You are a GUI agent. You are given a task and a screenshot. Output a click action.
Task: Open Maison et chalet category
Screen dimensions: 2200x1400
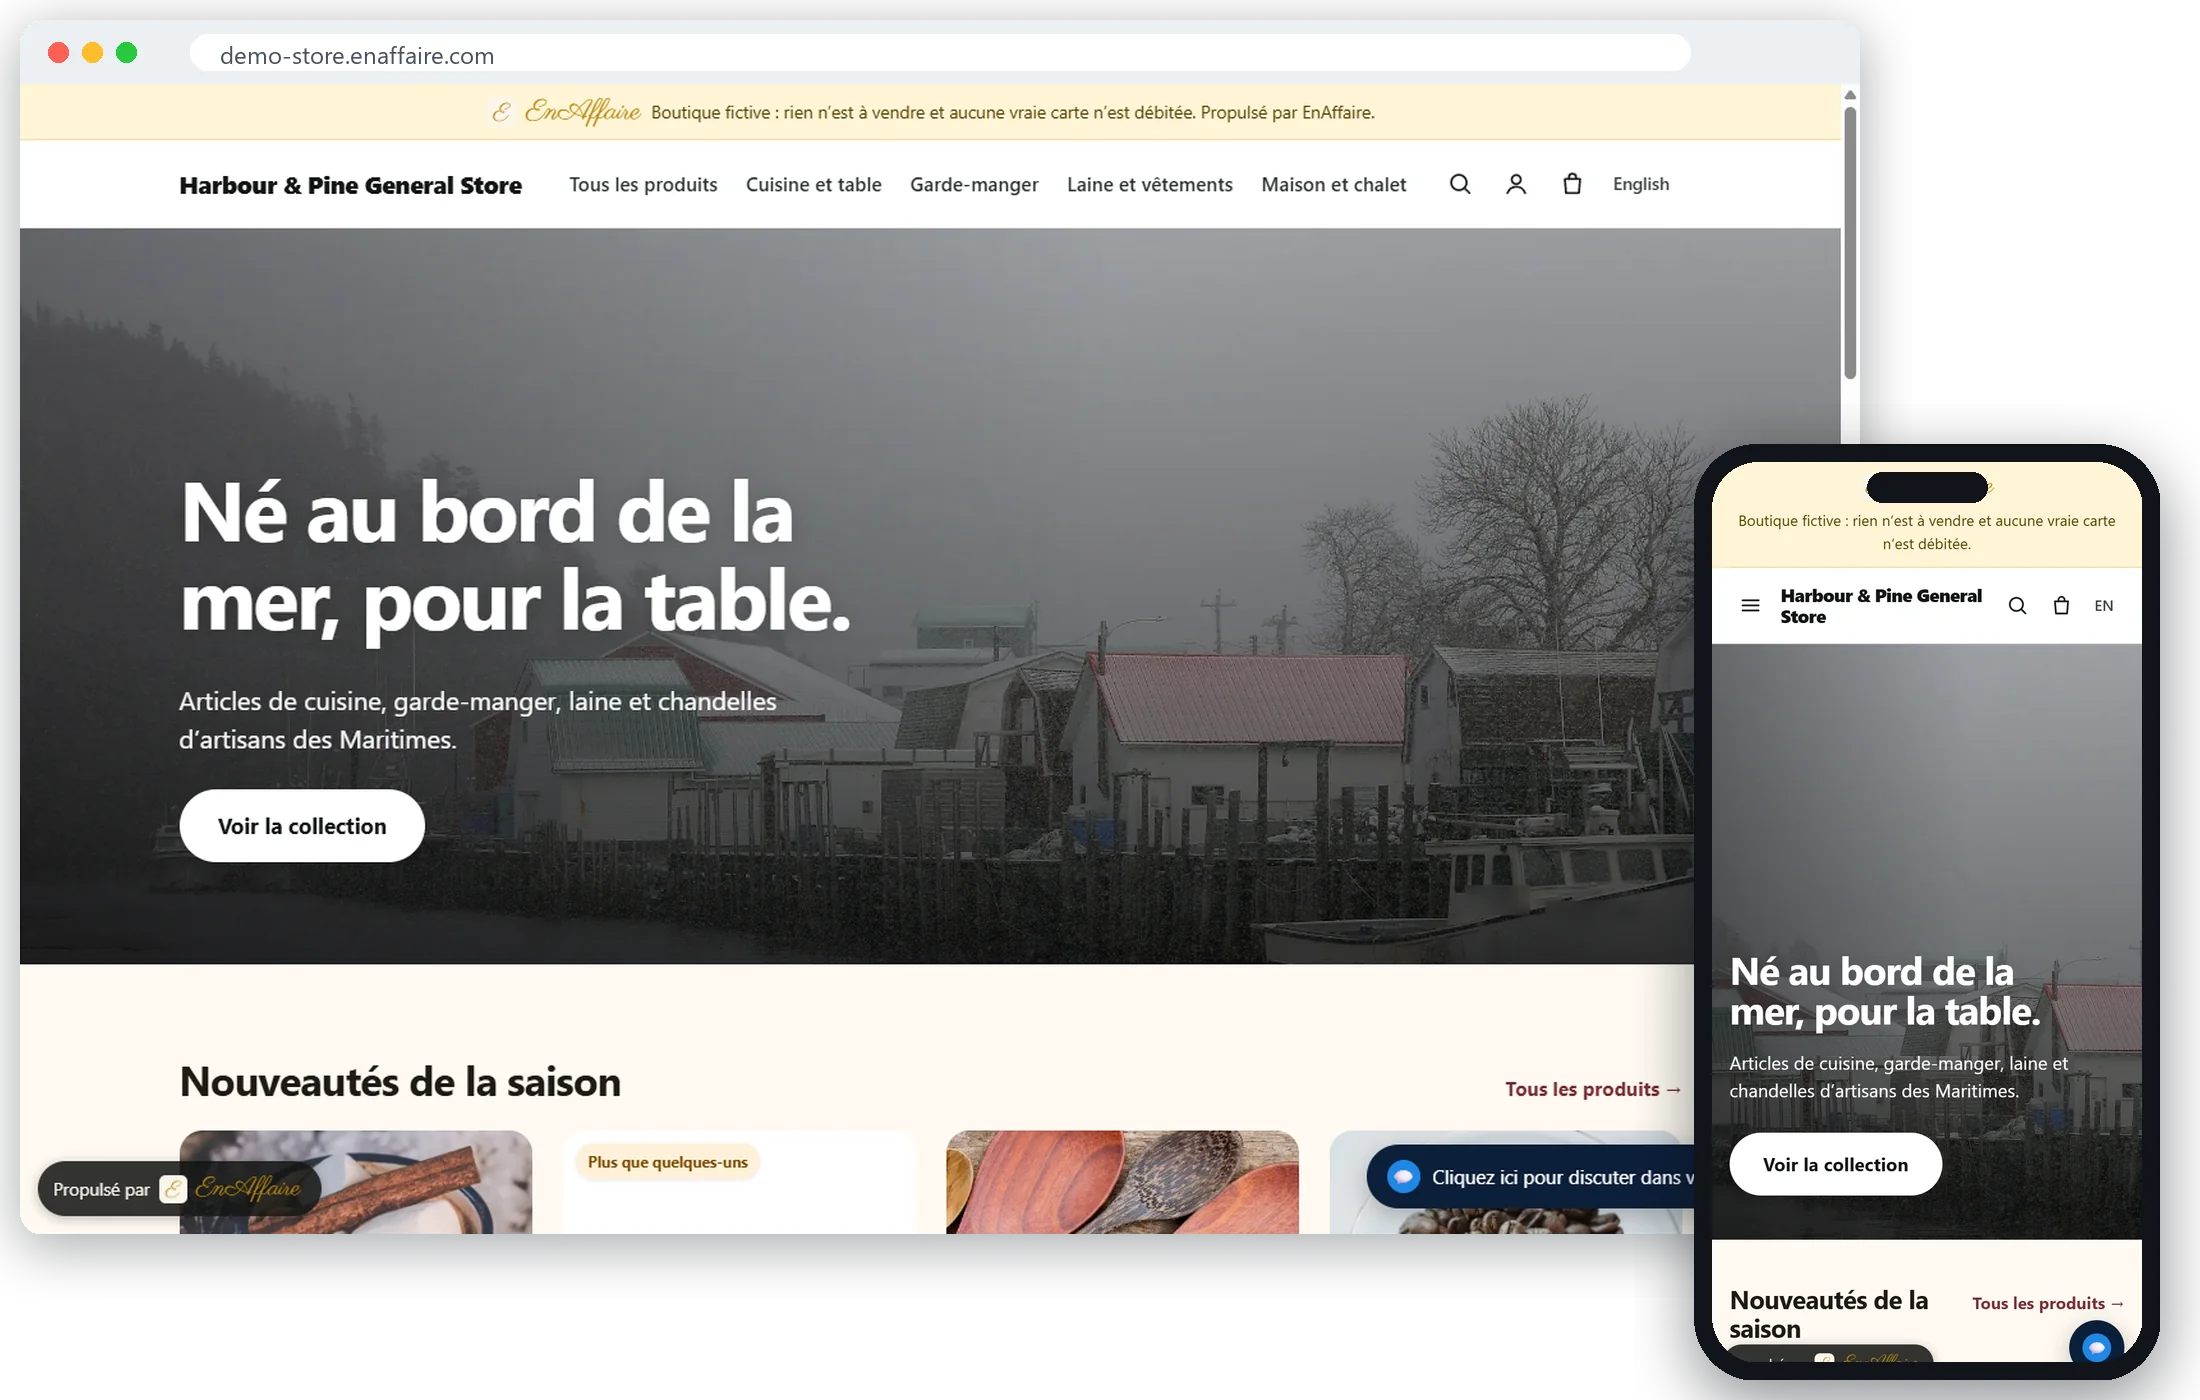tap(1333, 185)
